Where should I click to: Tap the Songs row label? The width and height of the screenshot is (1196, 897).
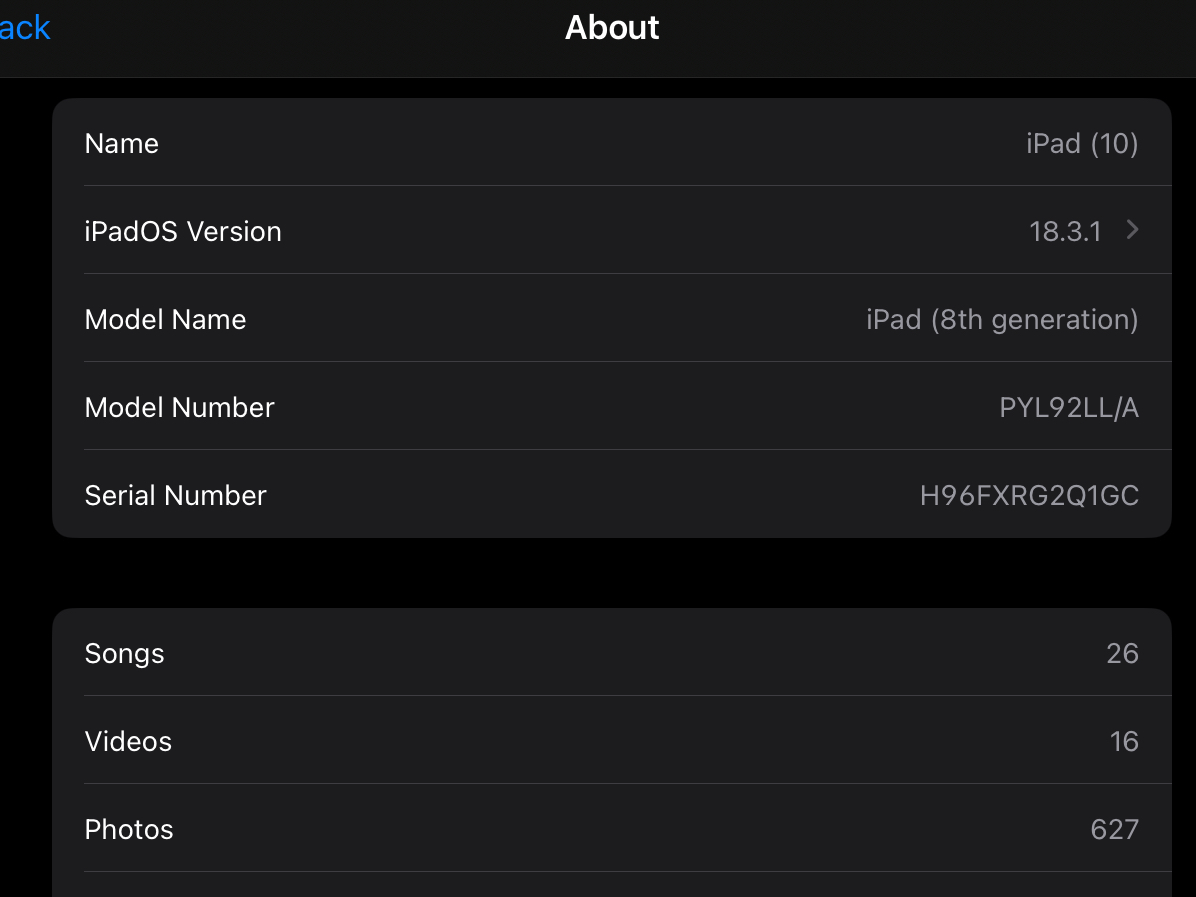pos(125,653)
